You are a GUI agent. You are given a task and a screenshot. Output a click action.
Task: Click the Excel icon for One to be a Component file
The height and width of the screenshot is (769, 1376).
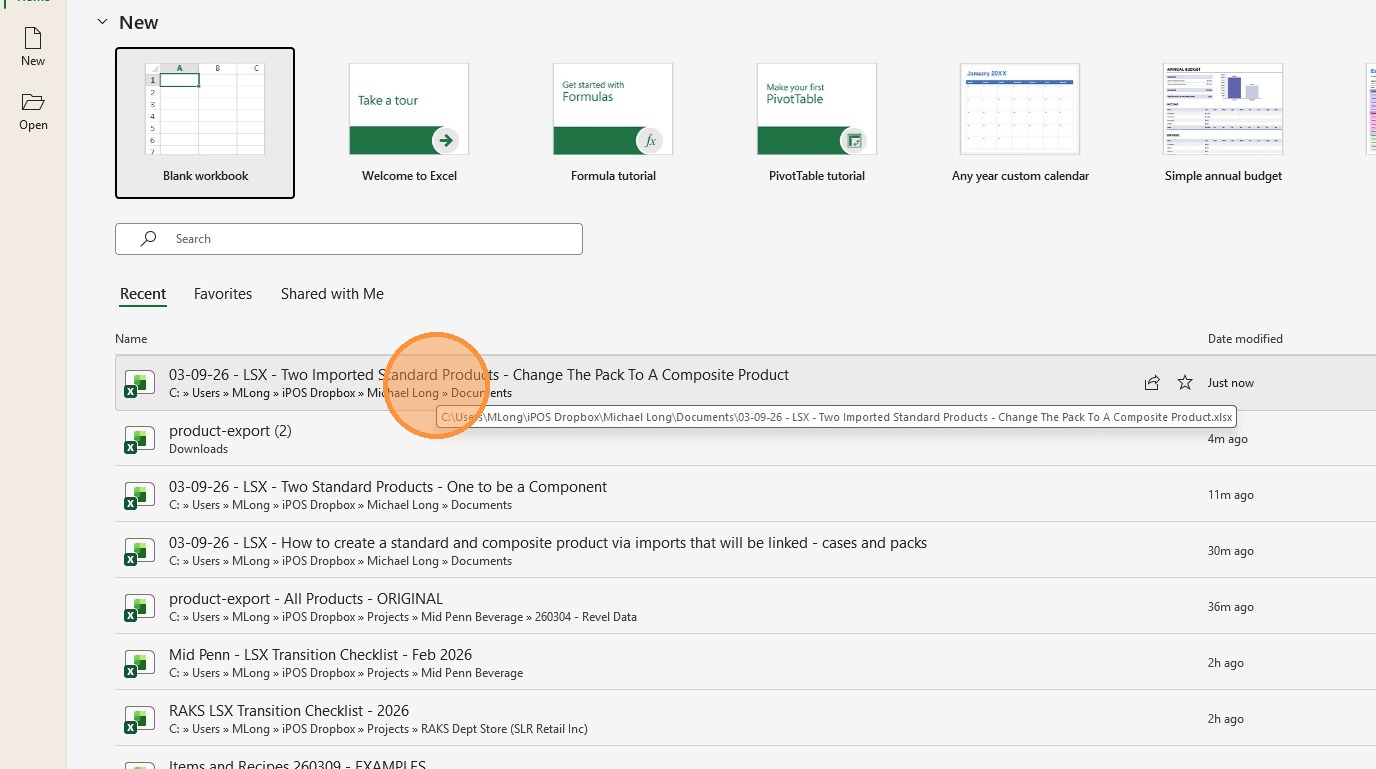click(139, 496)
